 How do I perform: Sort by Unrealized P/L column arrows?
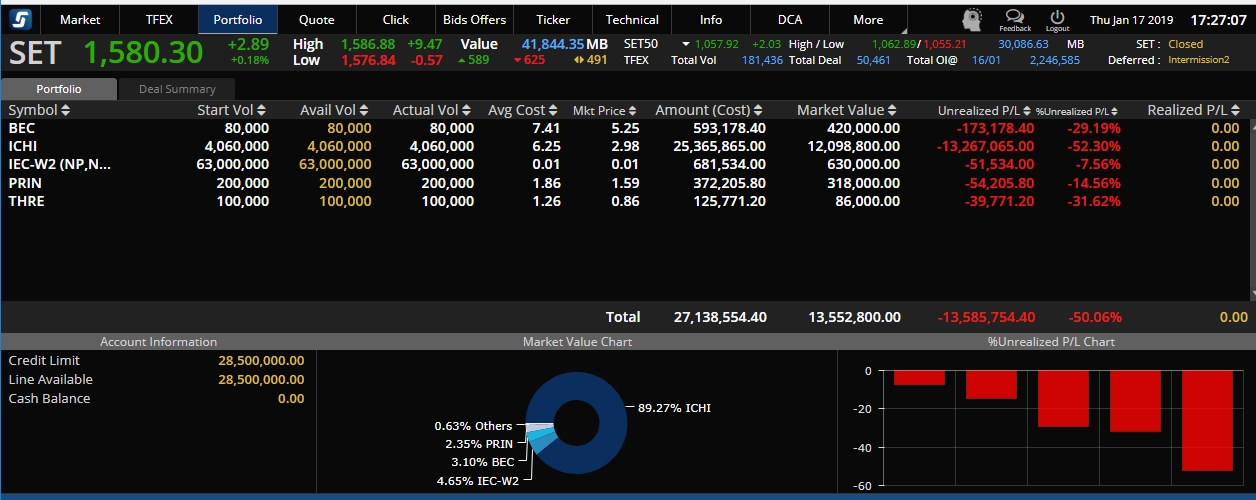1026,111
